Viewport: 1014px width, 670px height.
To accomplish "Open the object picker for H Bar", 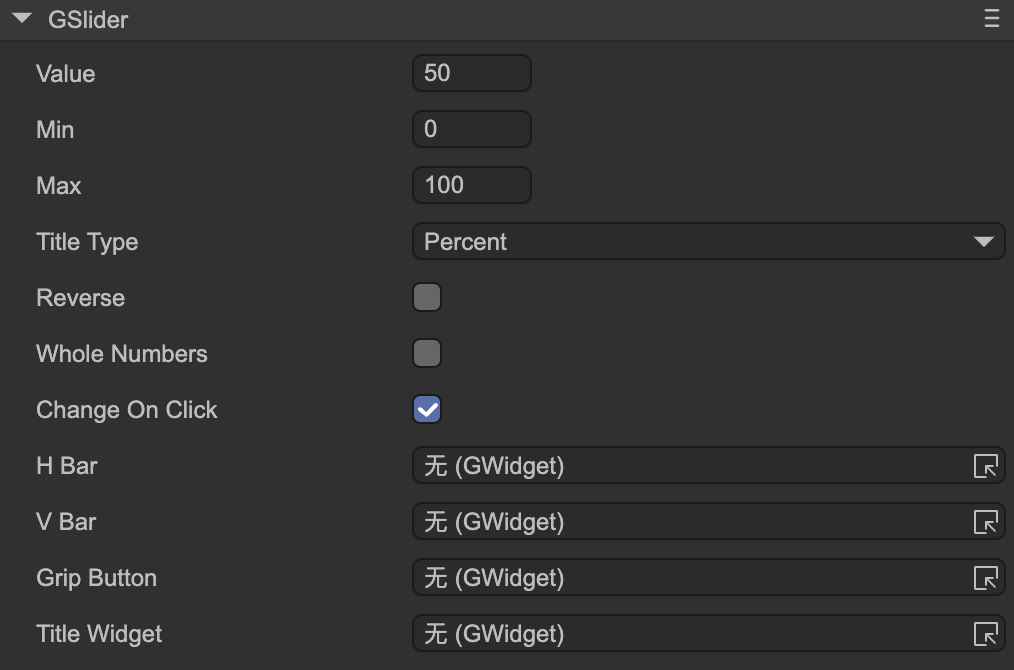I will click(985, 466).
